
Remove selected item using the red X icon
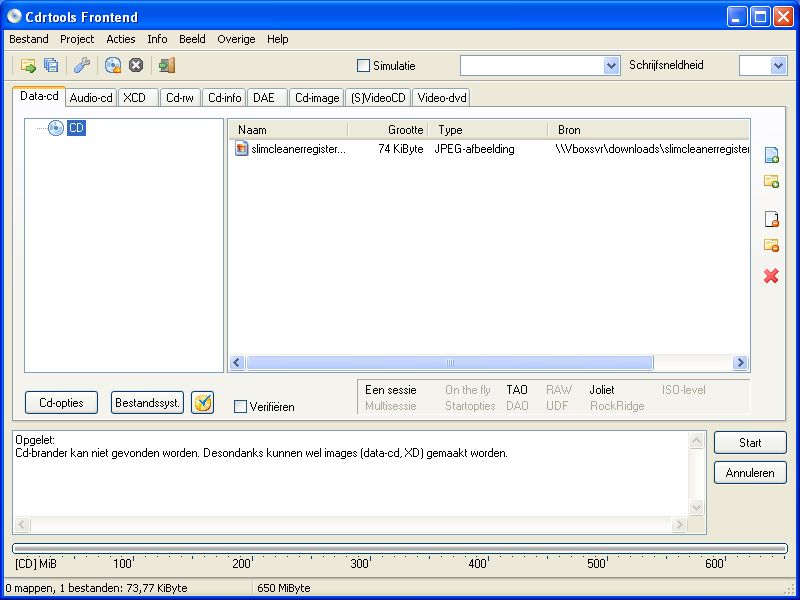[771, 276]
